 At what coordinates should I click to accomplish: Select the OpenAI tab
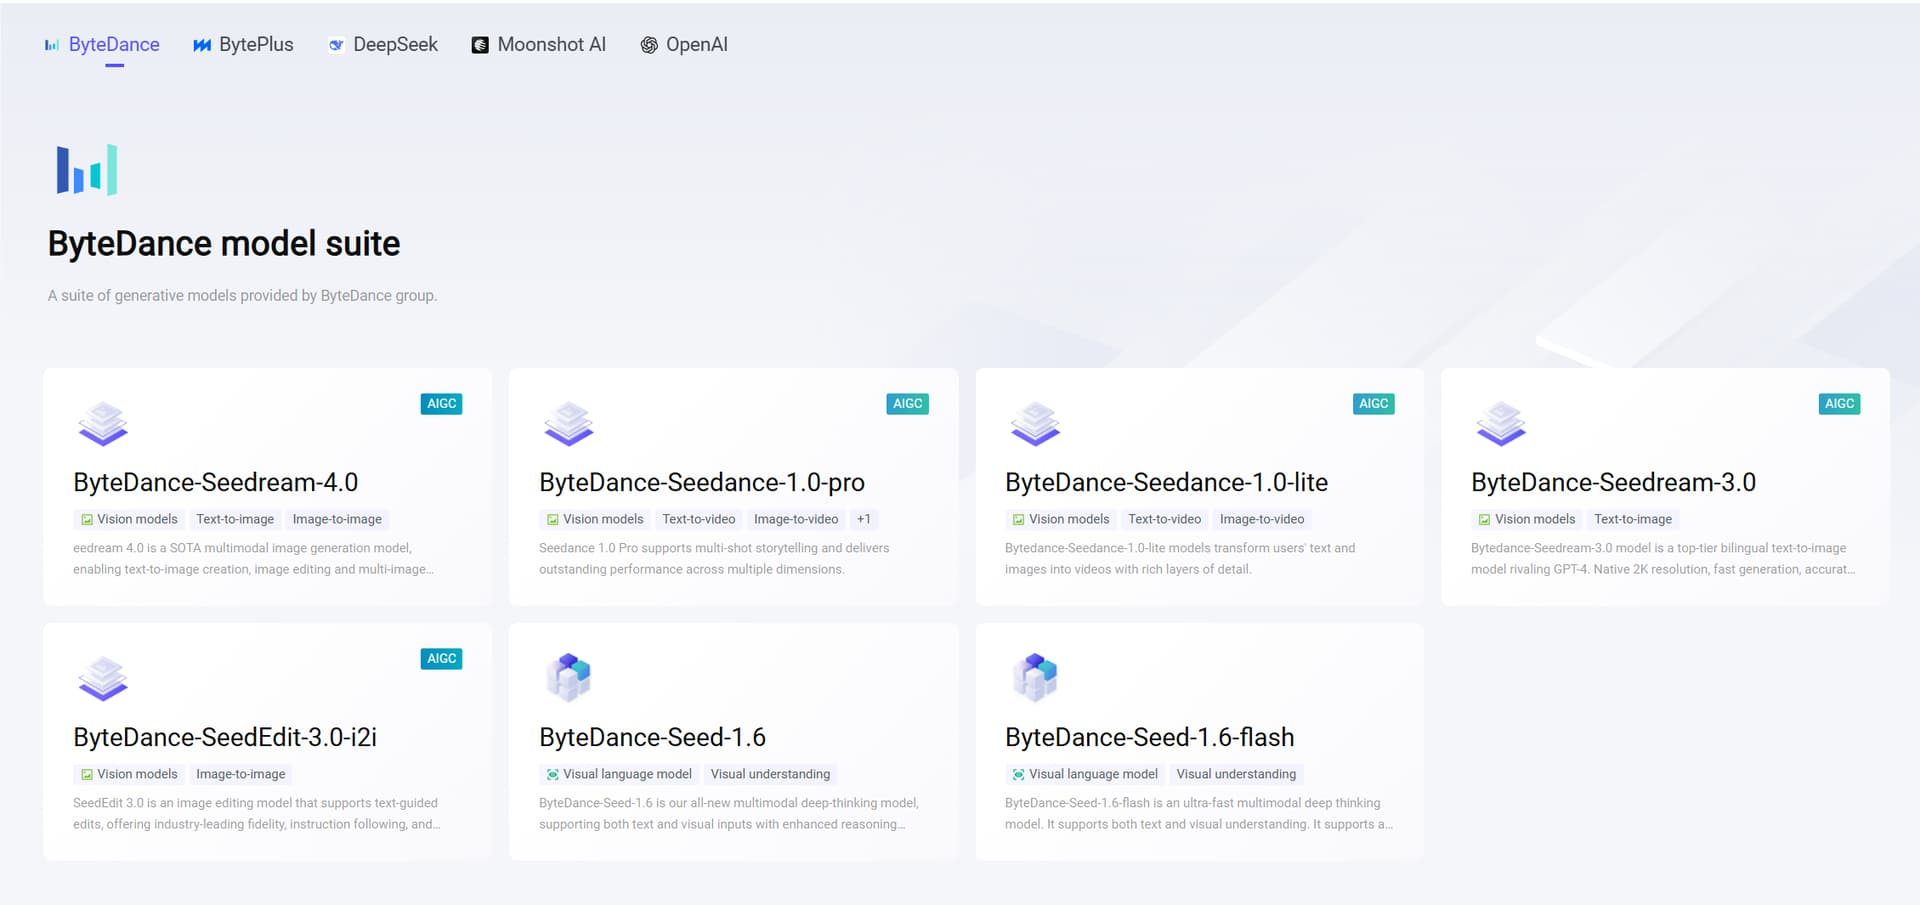[x=684, y=45]
